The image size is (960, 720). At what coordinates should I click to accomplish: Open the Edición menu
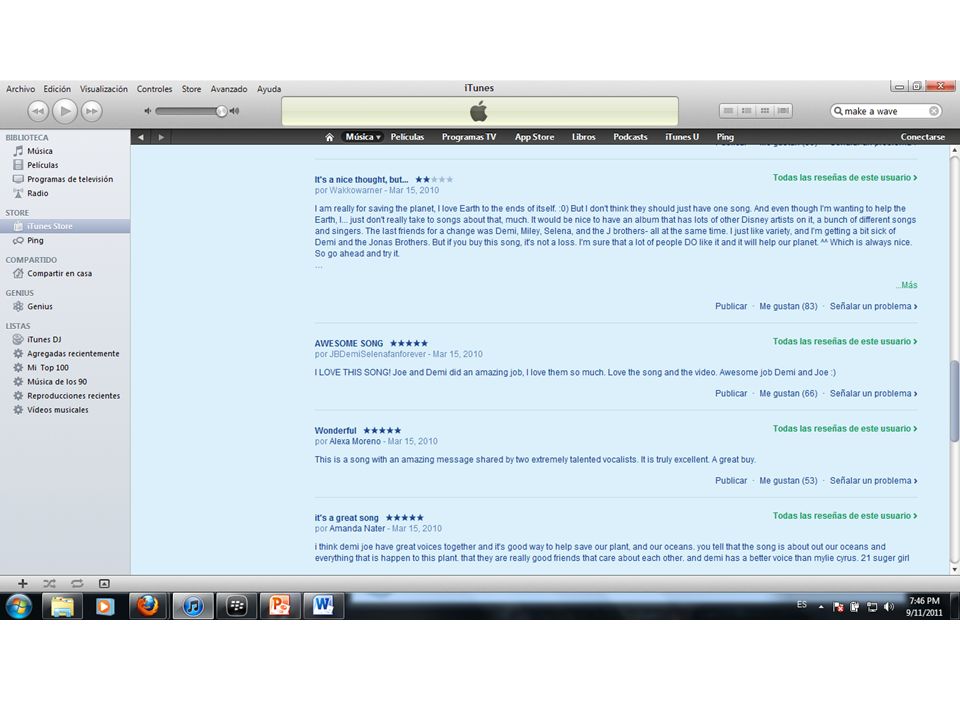pos(57,89)
